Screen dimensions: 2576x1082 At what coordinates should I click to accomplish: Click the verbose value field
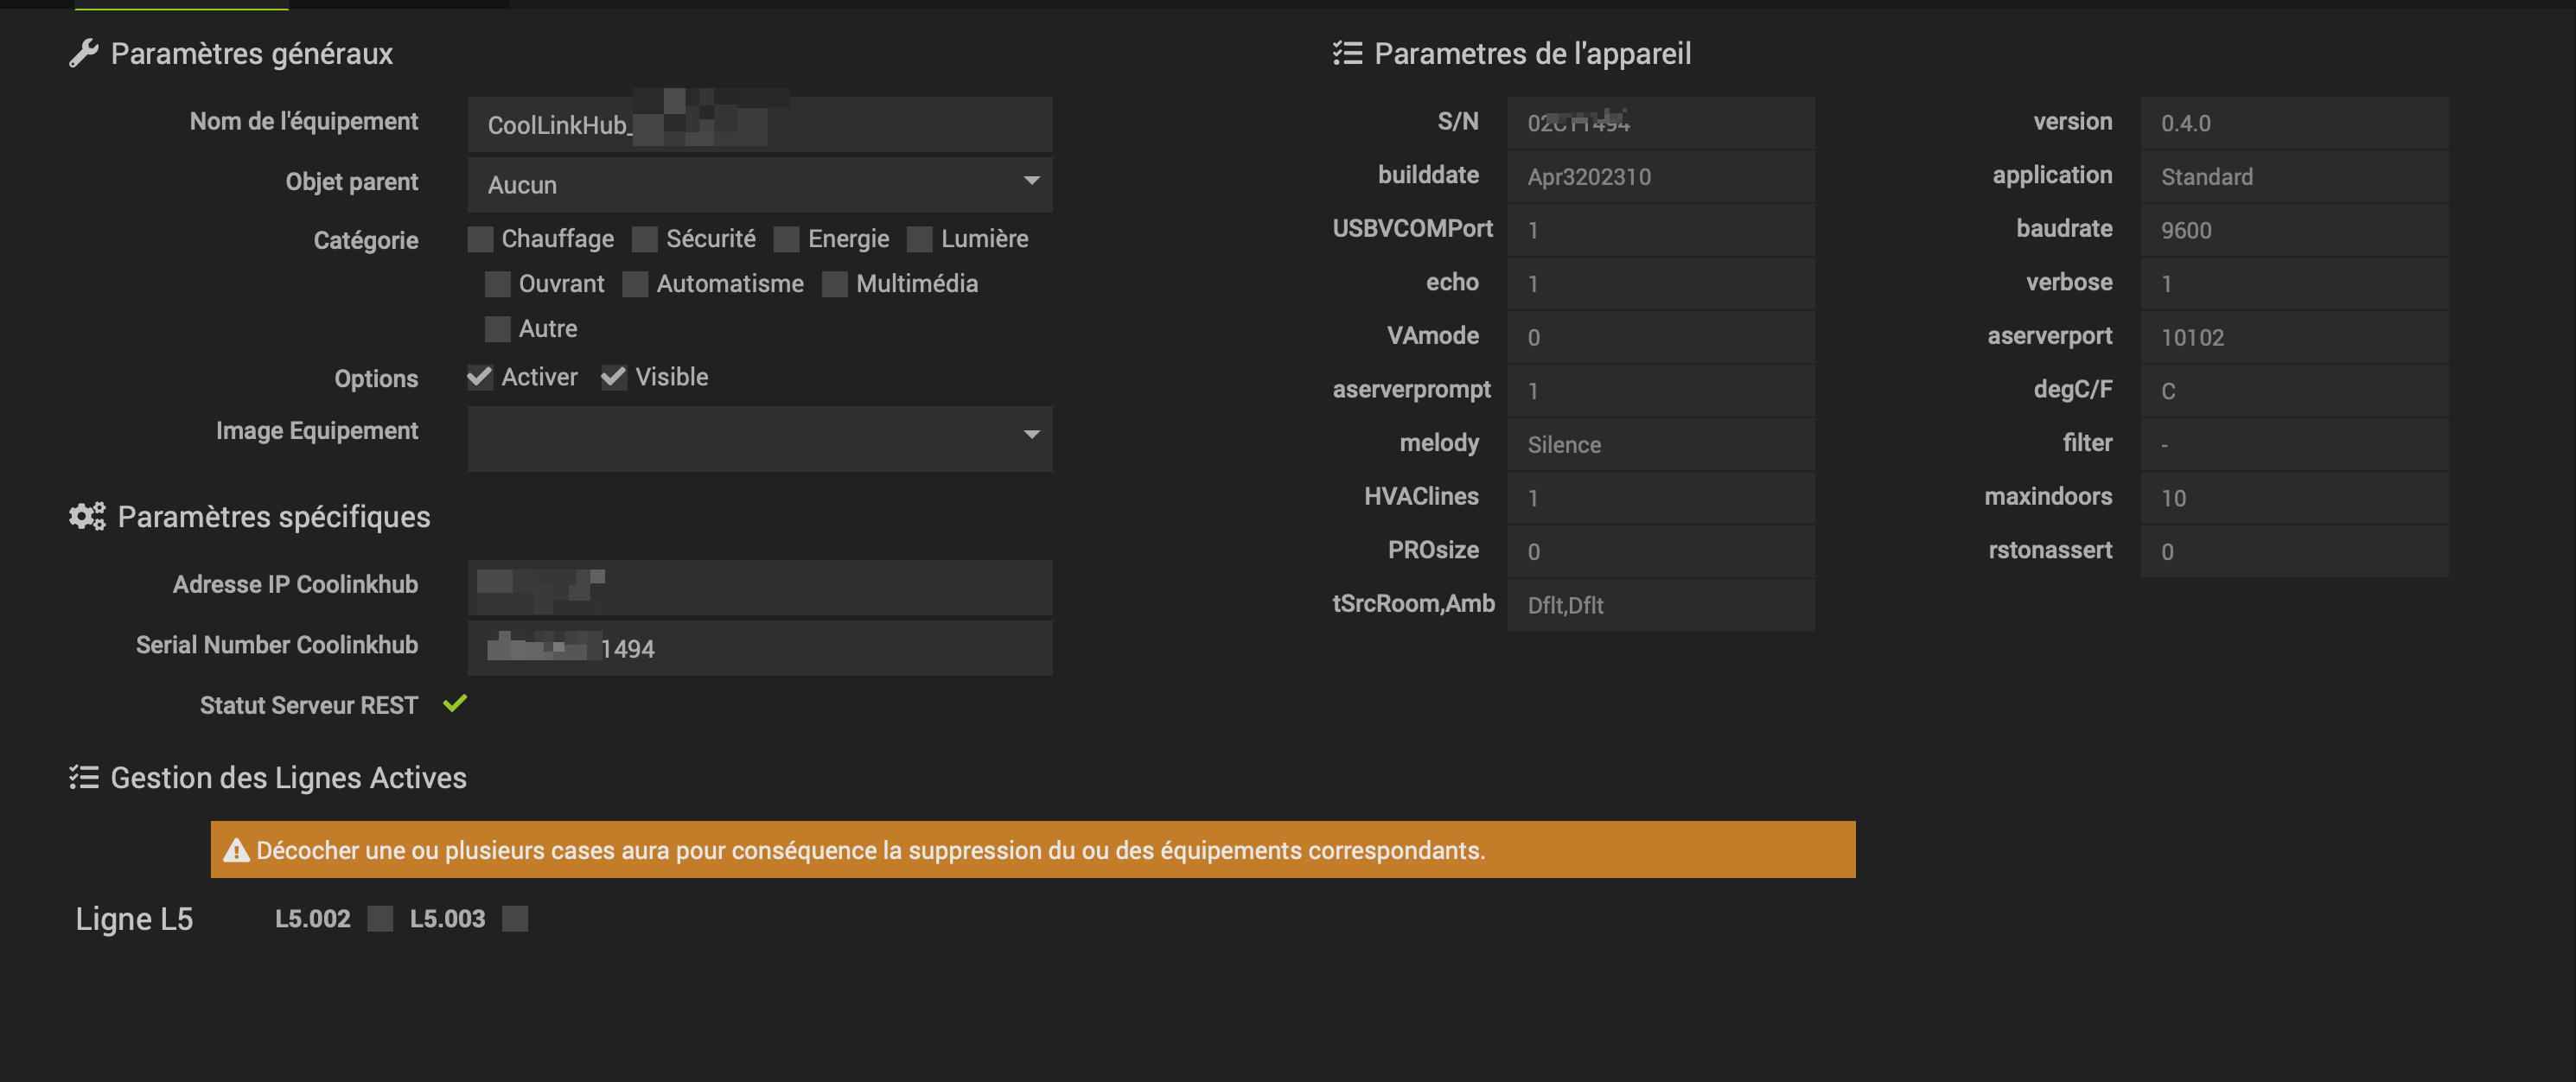click(x=2294, y=284)
